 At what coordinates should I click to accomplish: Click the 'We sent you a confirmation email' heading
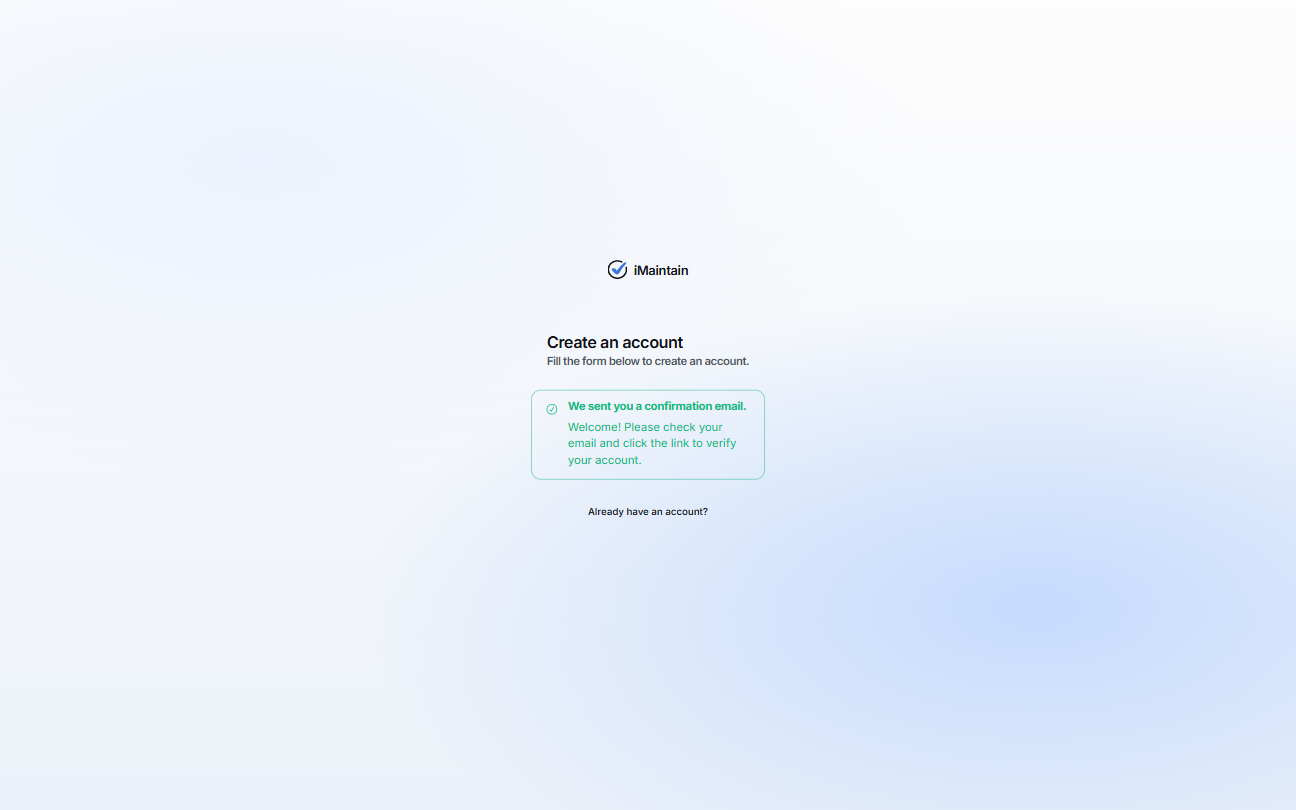tap(656, 406)
